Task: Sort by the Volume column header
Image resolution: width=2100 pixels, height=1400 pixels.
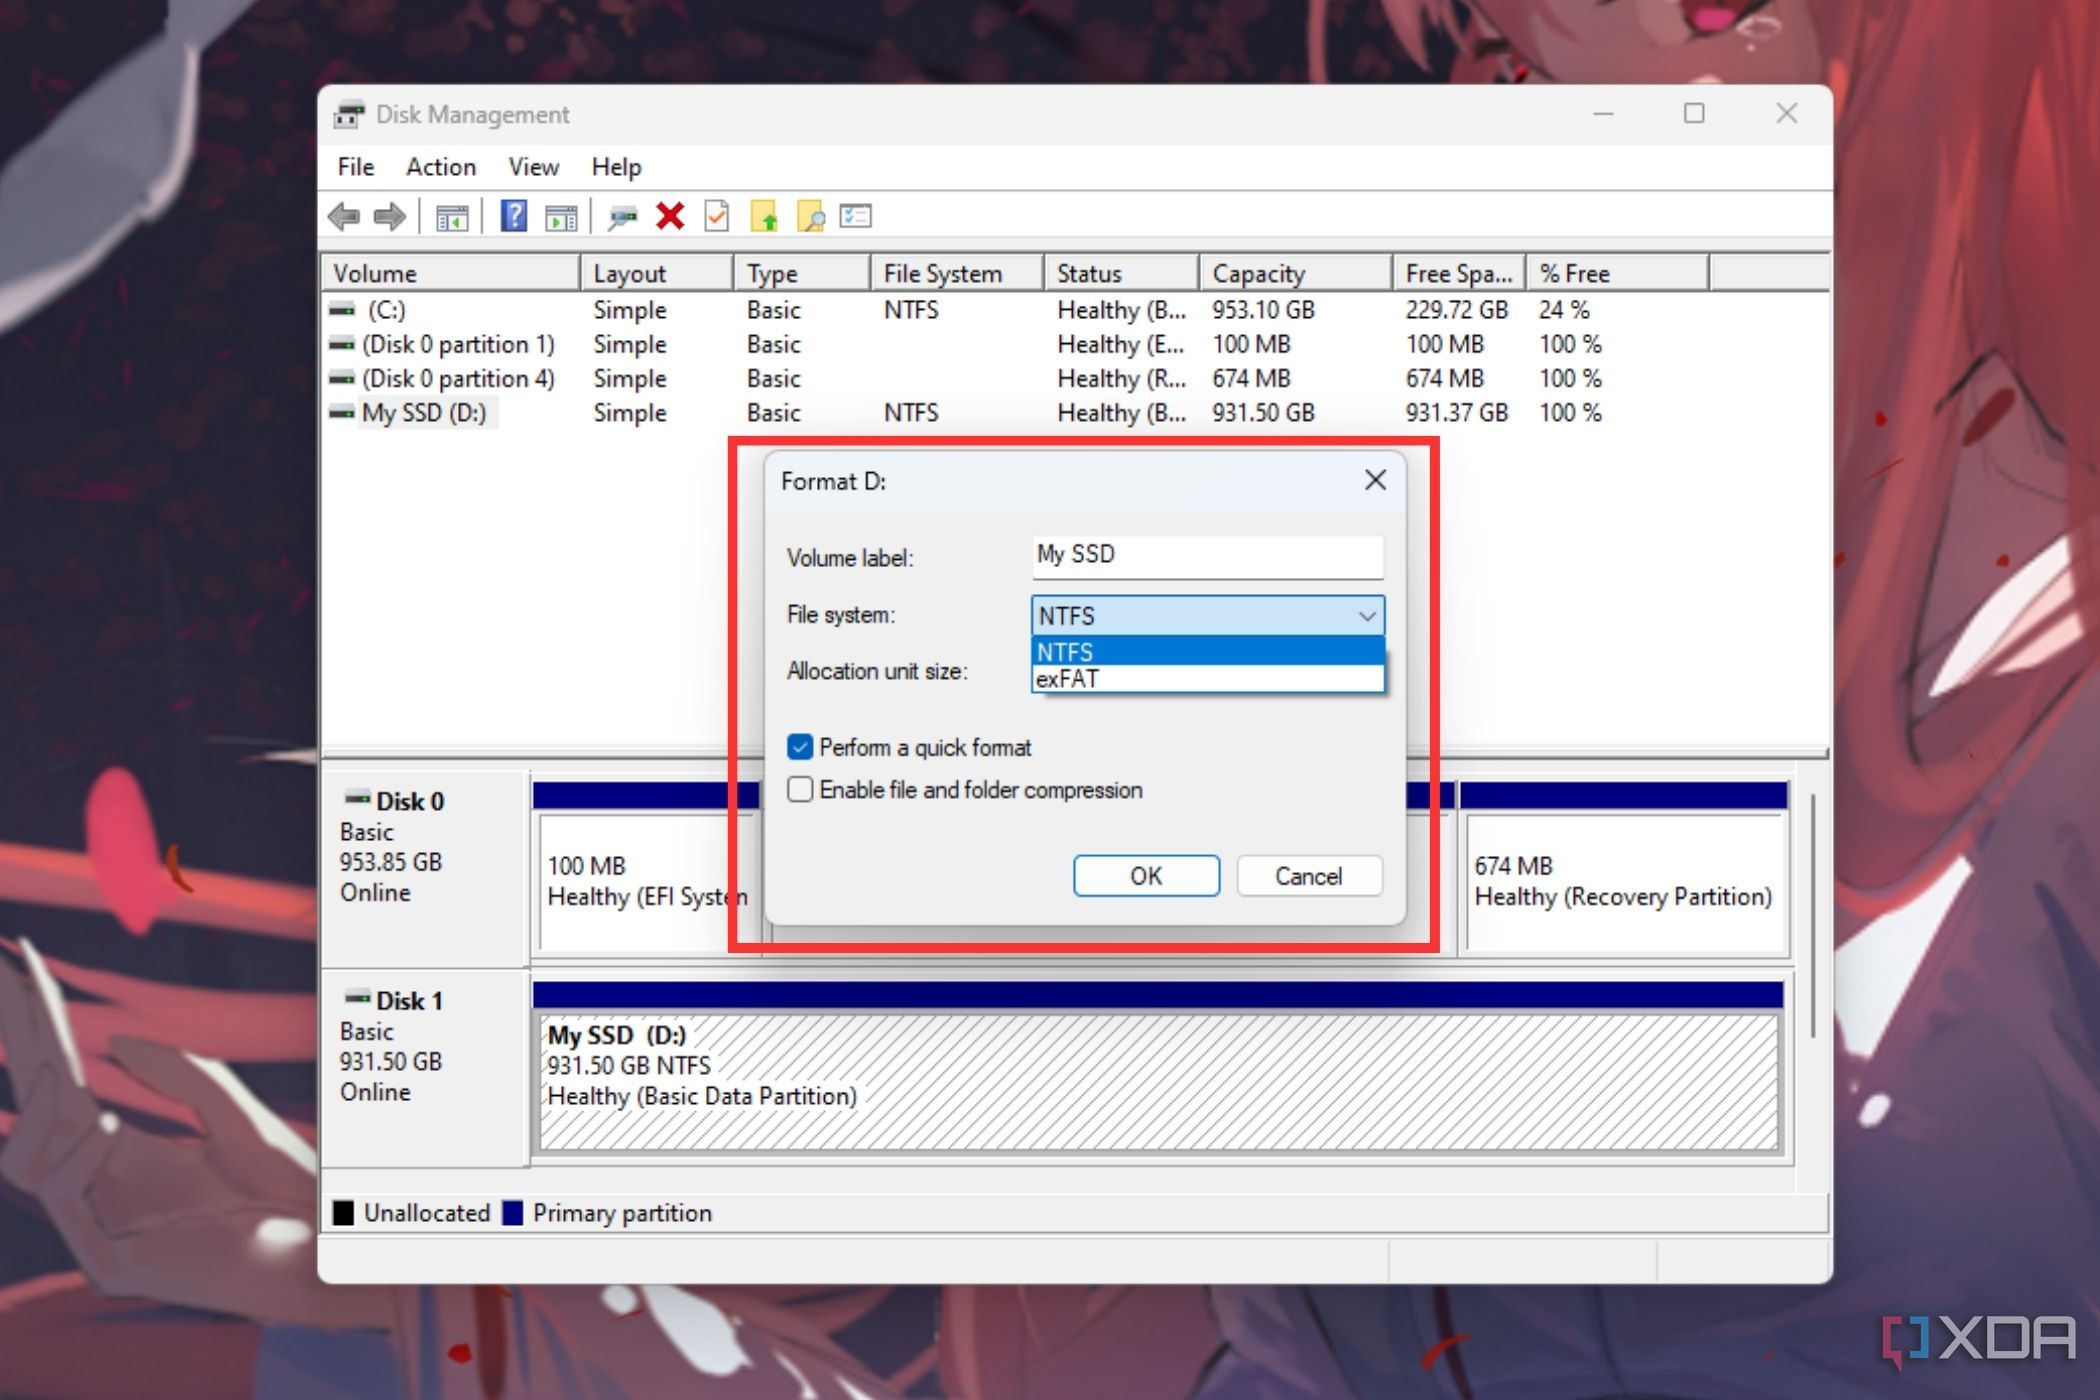Action: (x=451, y=273)
